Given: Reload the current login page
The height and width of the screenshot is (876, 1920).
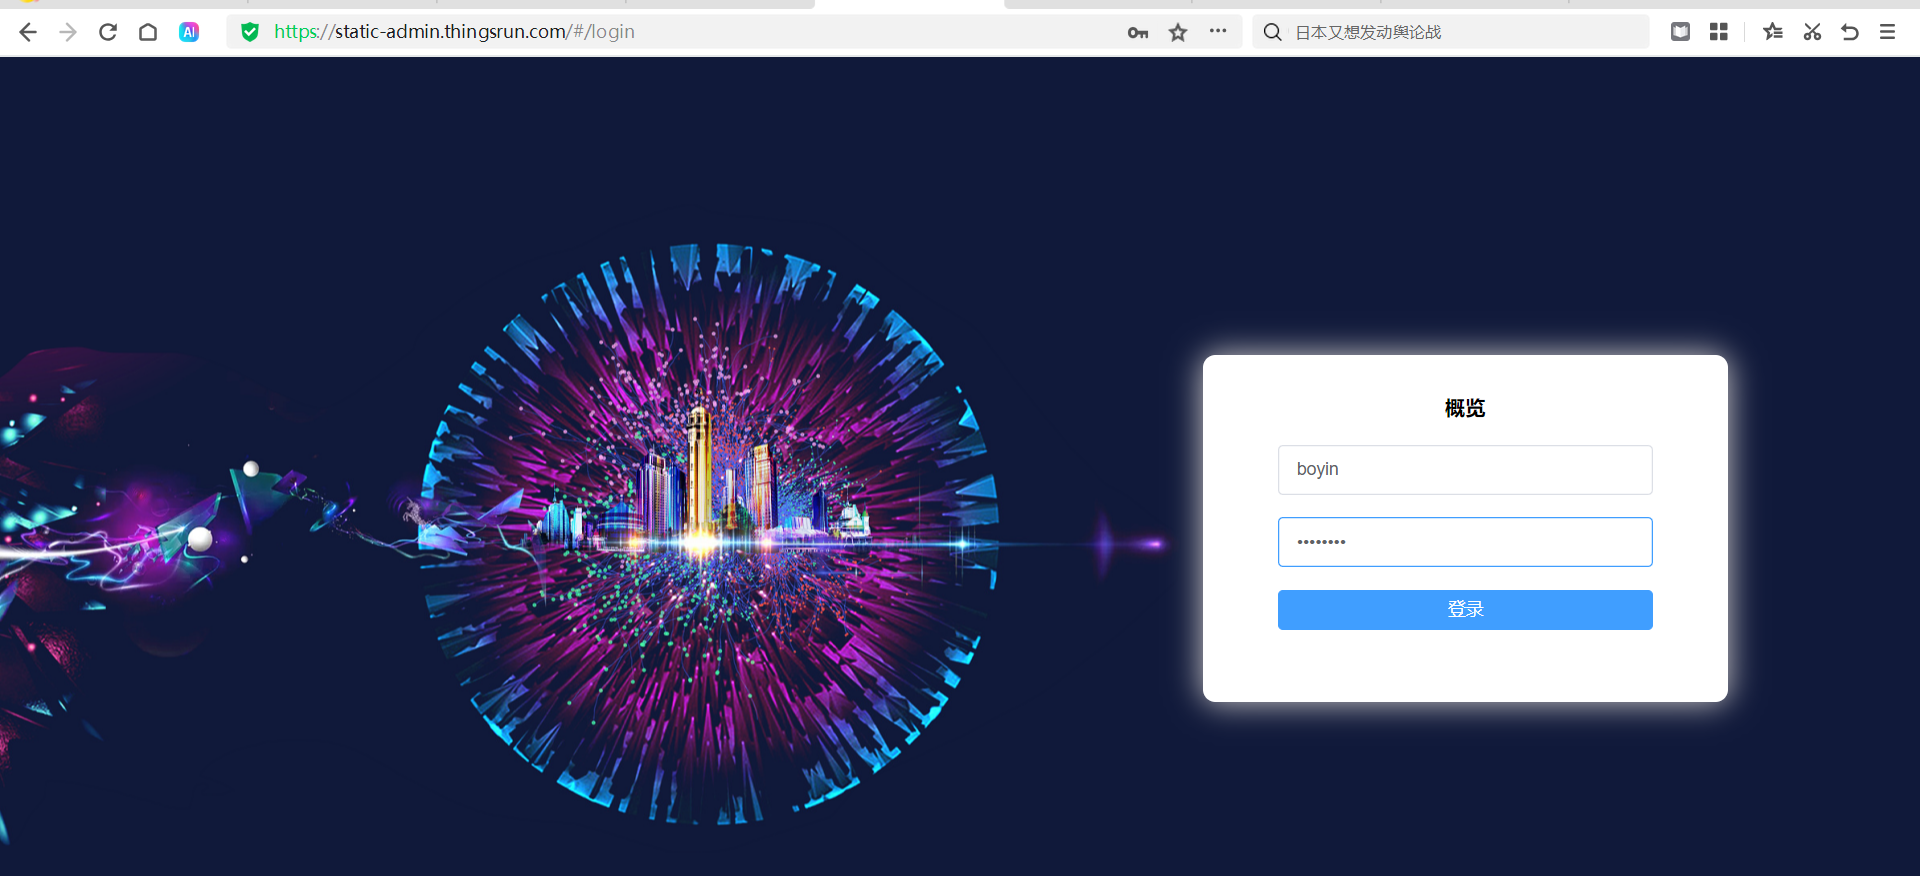Looking at the screenshot, I should pyautogui.click(x=108, y=32).
